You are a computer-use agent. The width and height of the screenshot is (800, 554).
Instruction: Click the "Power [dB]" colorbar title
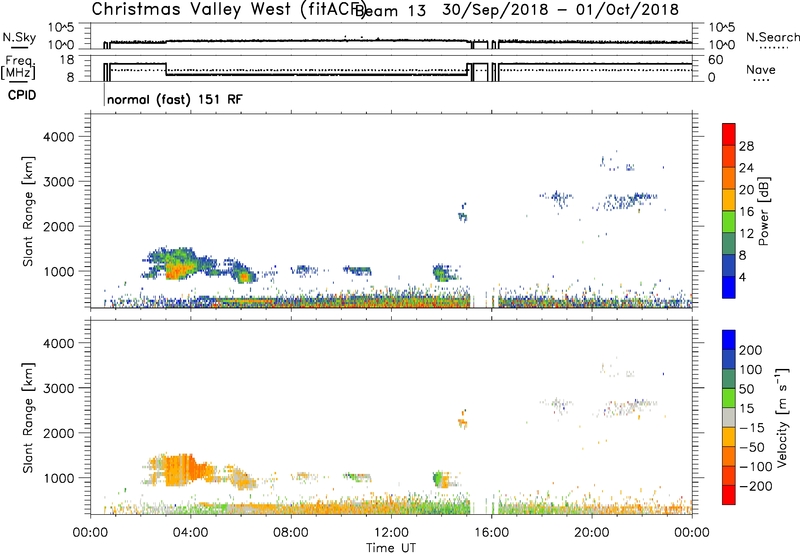[763, 211]
